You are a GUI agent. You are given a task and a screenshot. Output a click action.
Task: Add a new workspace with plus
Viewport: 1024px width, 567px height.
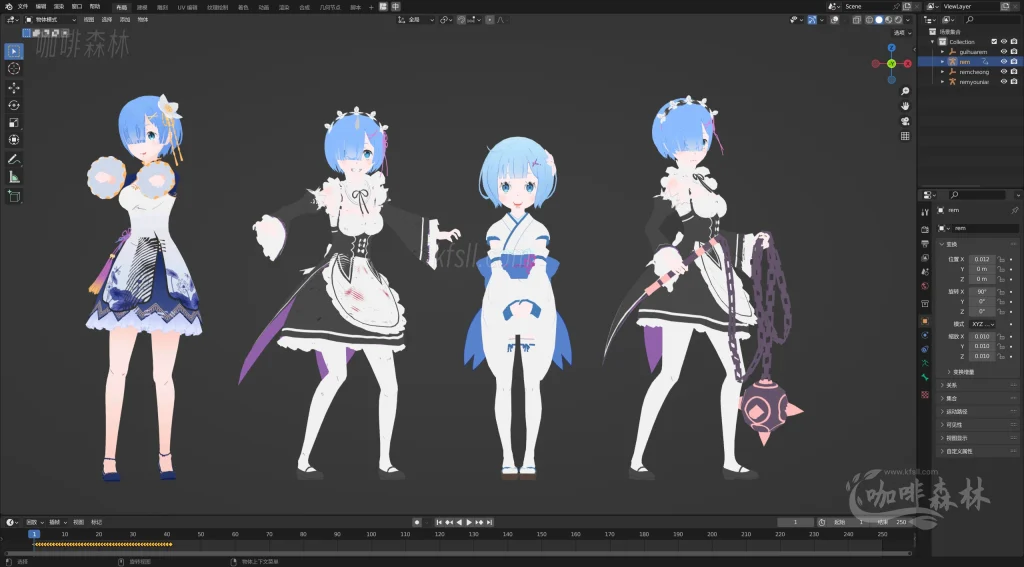click(372, 7)
